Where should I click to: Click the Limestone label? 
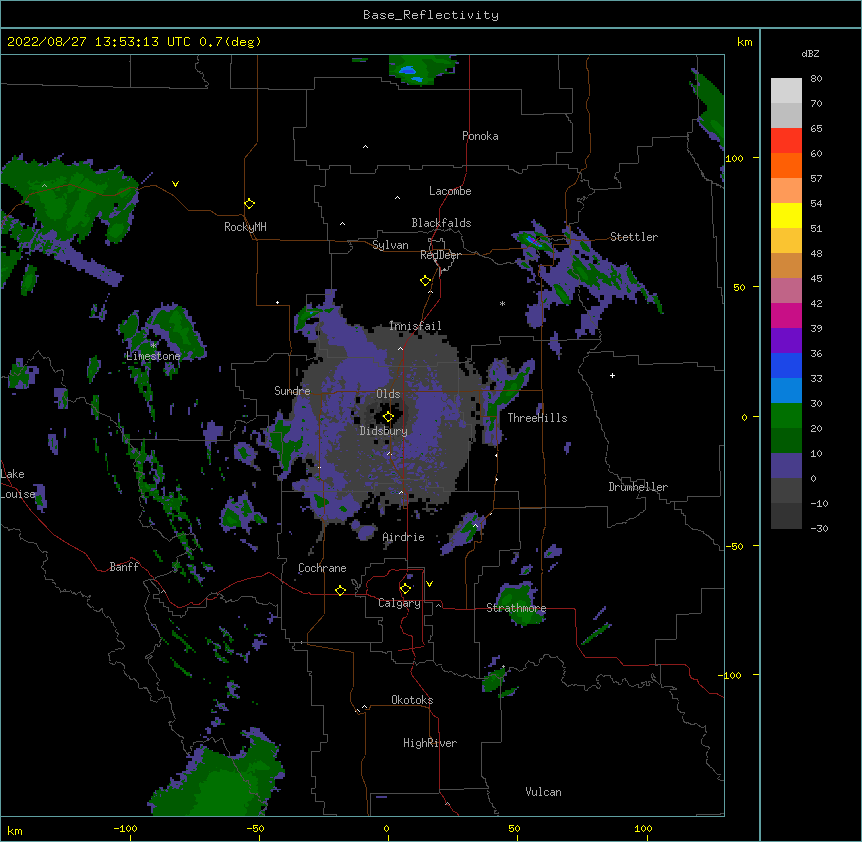click(153, 356)
